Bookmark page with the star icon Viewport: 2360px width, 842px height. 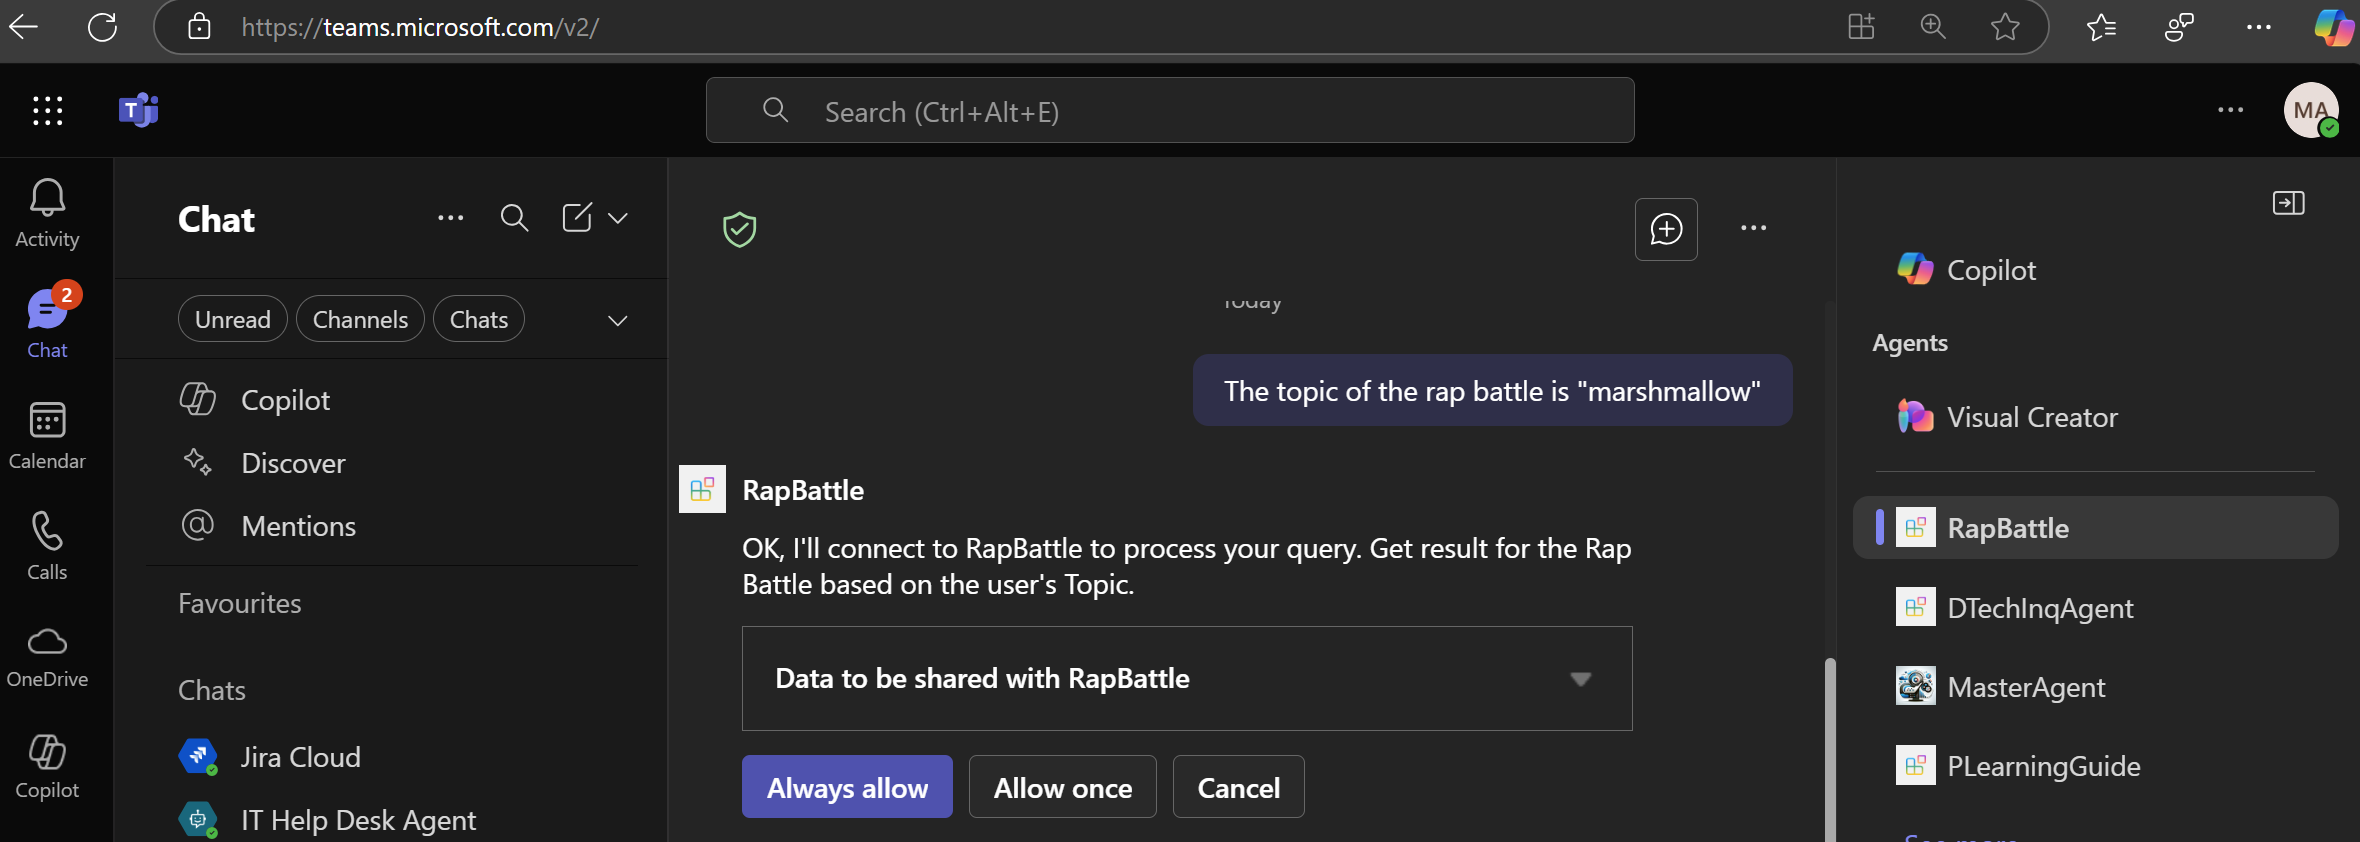point(2005,26)
